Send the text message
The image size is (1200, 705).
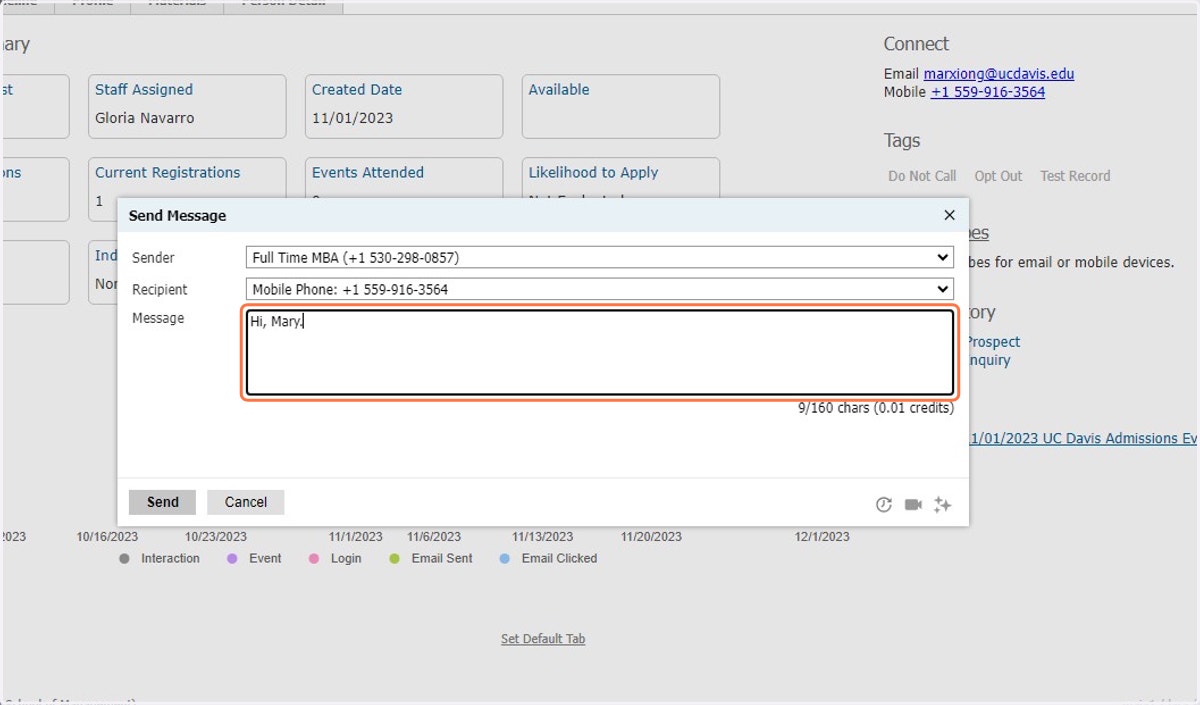[162, 502]
